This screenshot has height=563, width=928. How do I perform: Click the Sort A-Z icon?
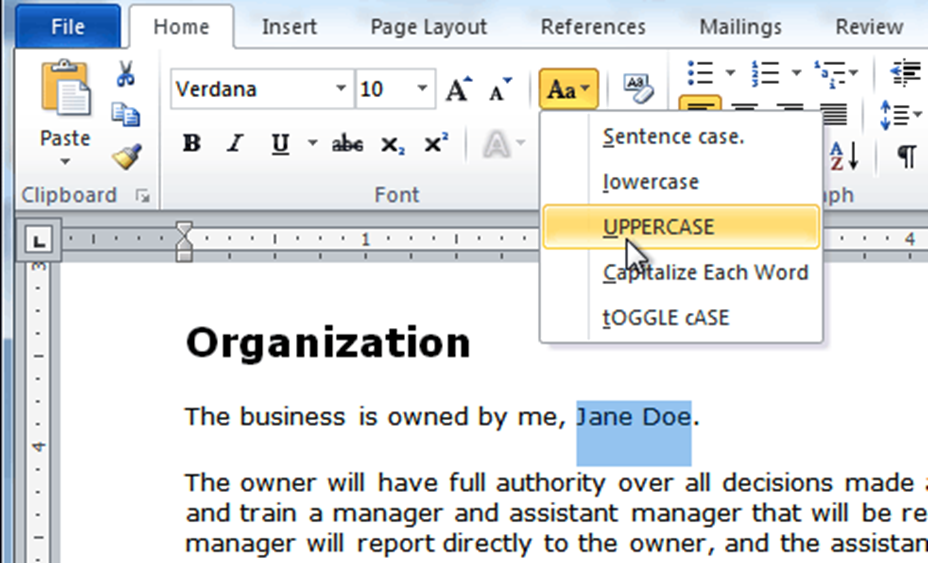click(x=845, y=156)
